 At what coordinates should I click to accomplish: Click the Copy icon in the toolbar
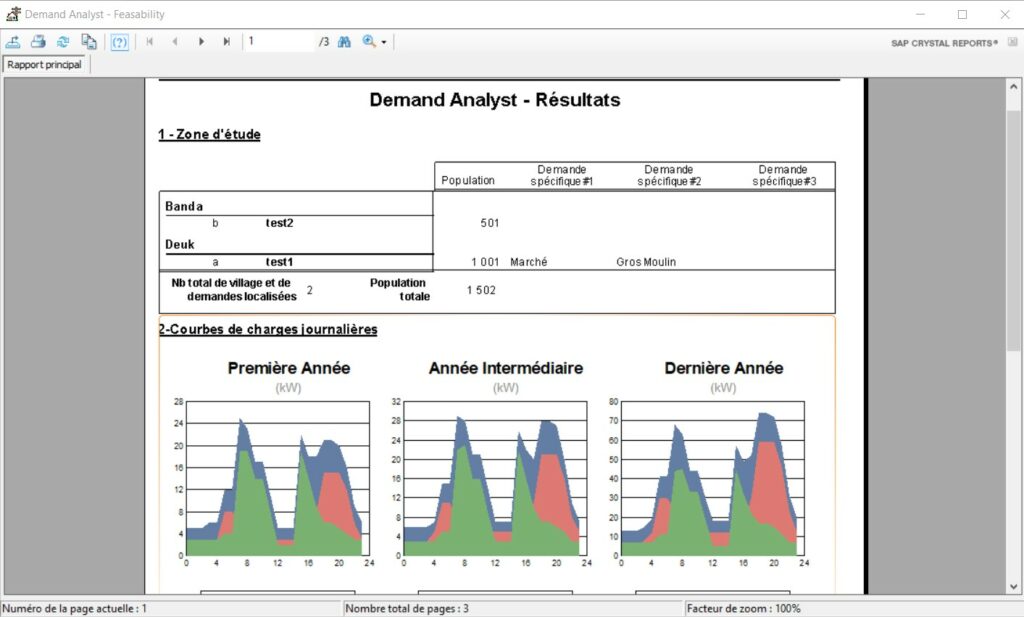89,41
